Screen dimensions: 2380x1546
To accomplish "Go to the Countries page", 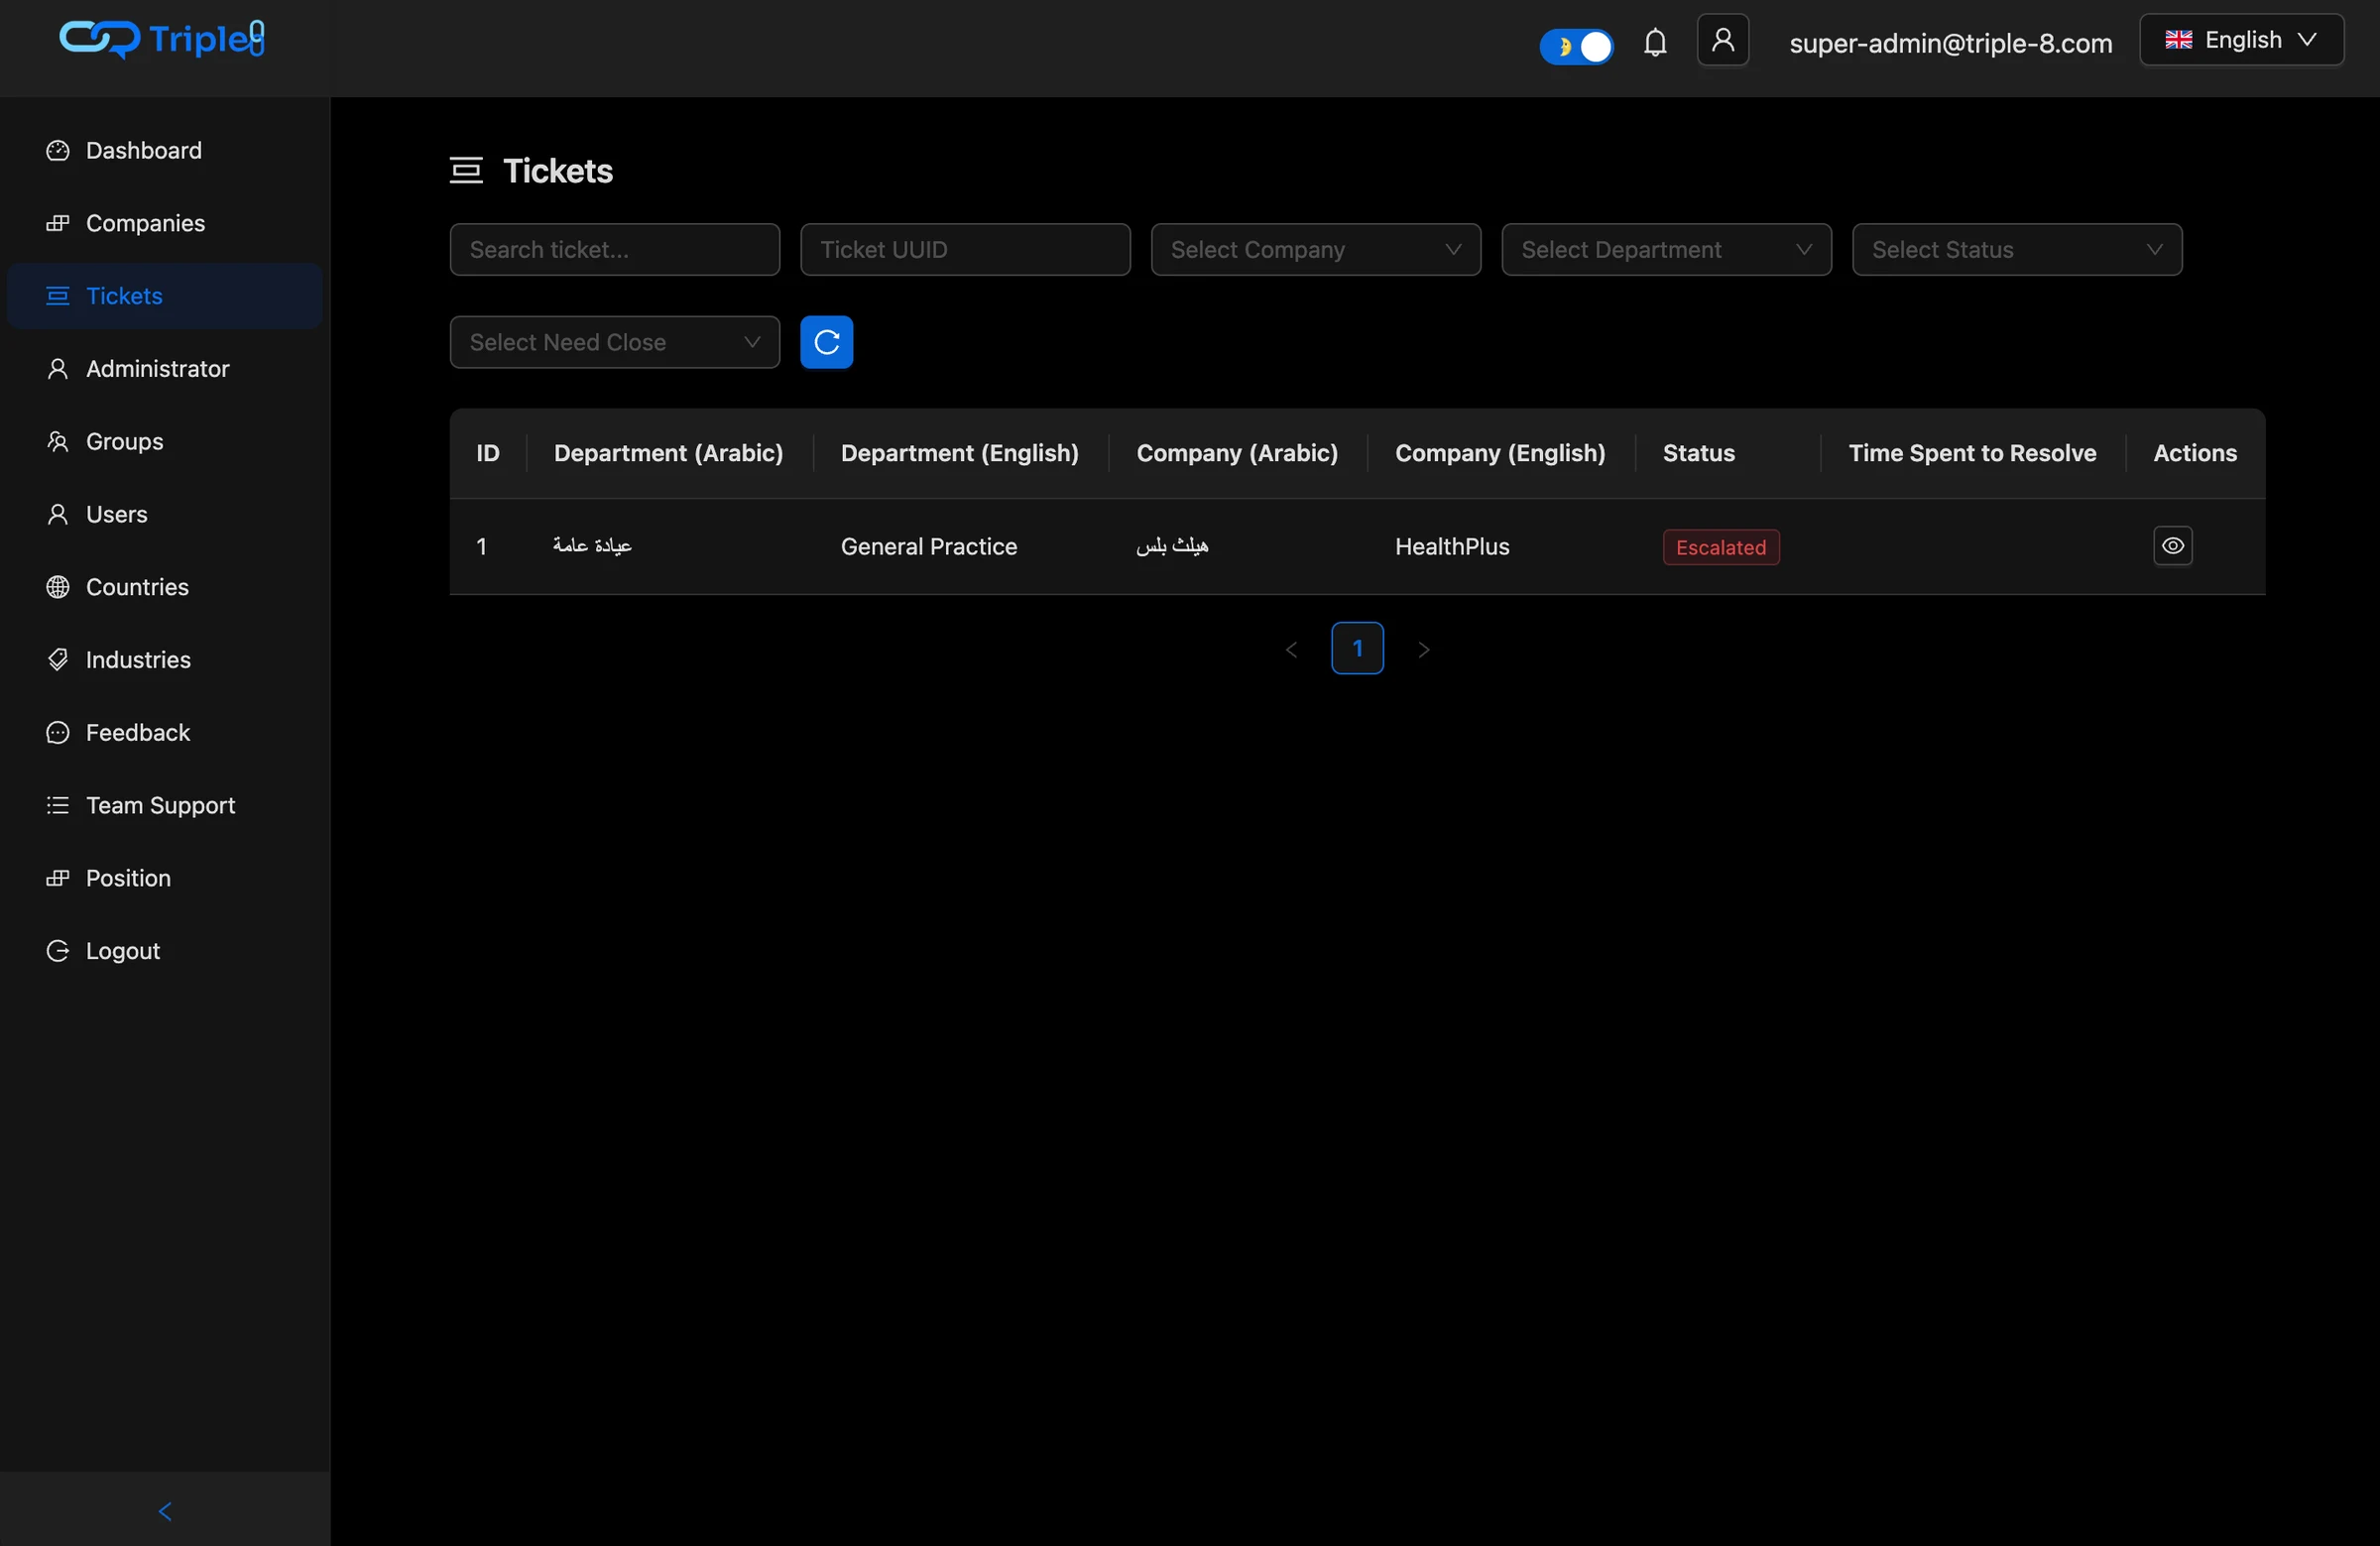I will click(x=165, y=587).
